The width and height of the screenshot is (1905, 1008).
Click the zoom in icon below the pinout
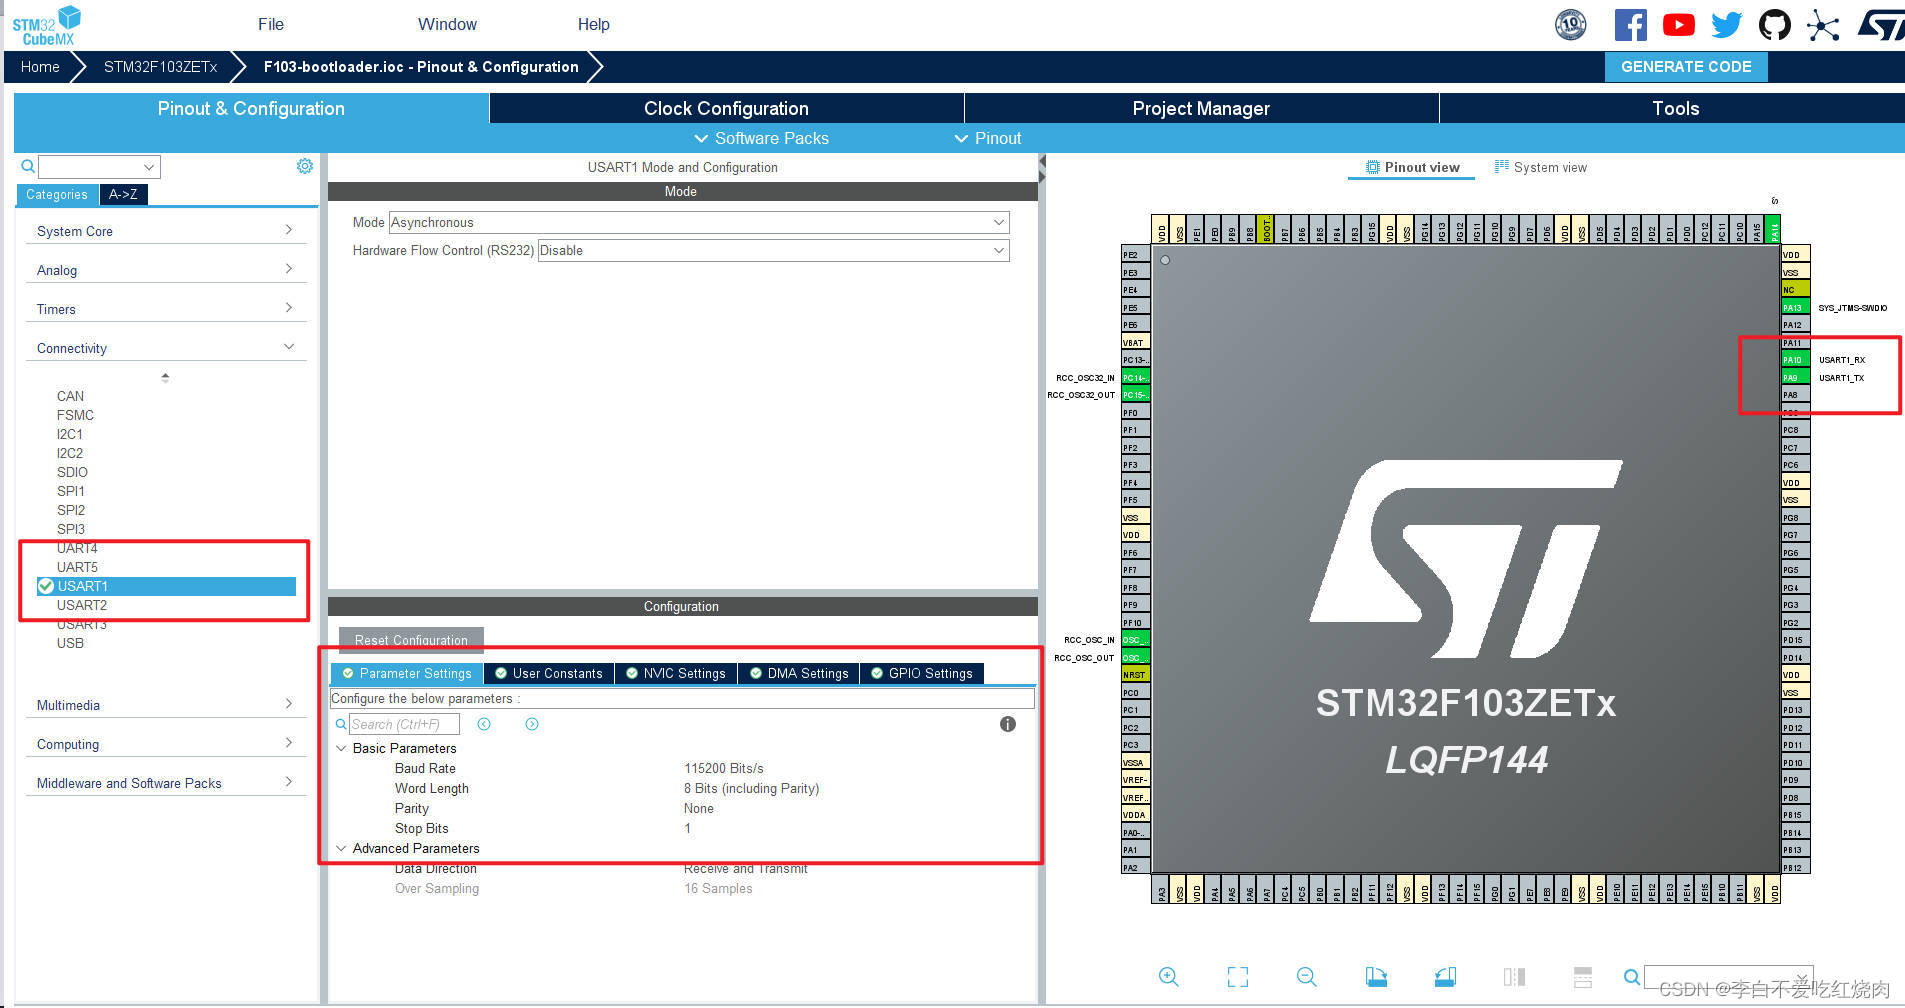(1168, 977)
